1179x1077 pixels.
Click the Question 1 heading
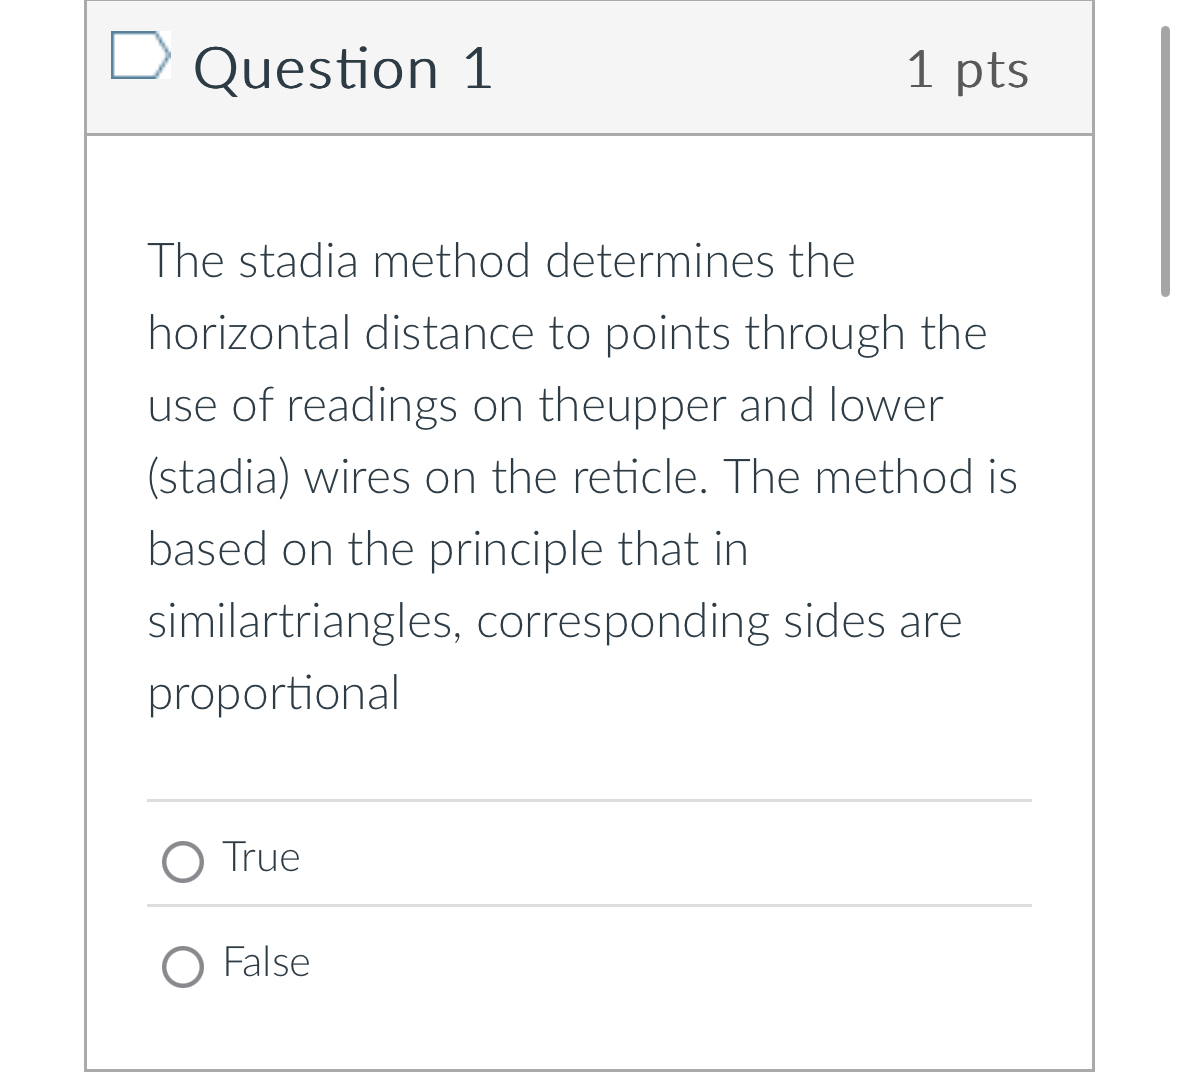343,68
